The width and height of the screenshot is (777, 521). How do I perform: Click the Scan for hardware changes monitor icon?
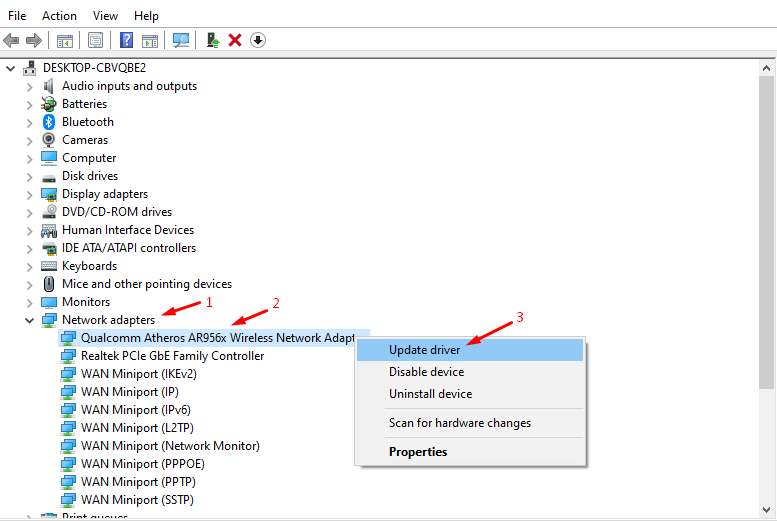[x=181, y=40]
